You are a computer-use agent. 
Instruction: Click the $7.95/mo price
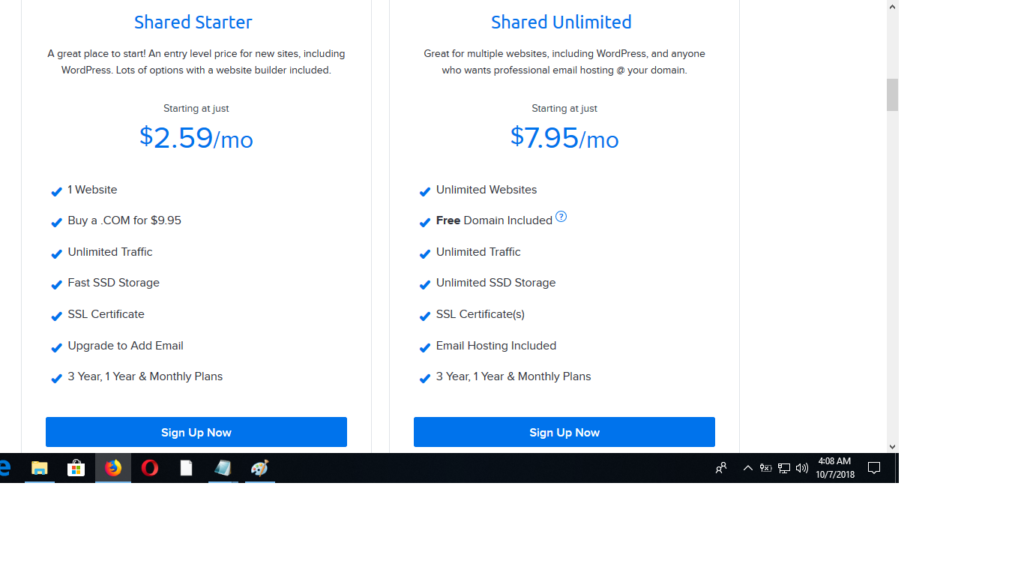pos(564,138)
